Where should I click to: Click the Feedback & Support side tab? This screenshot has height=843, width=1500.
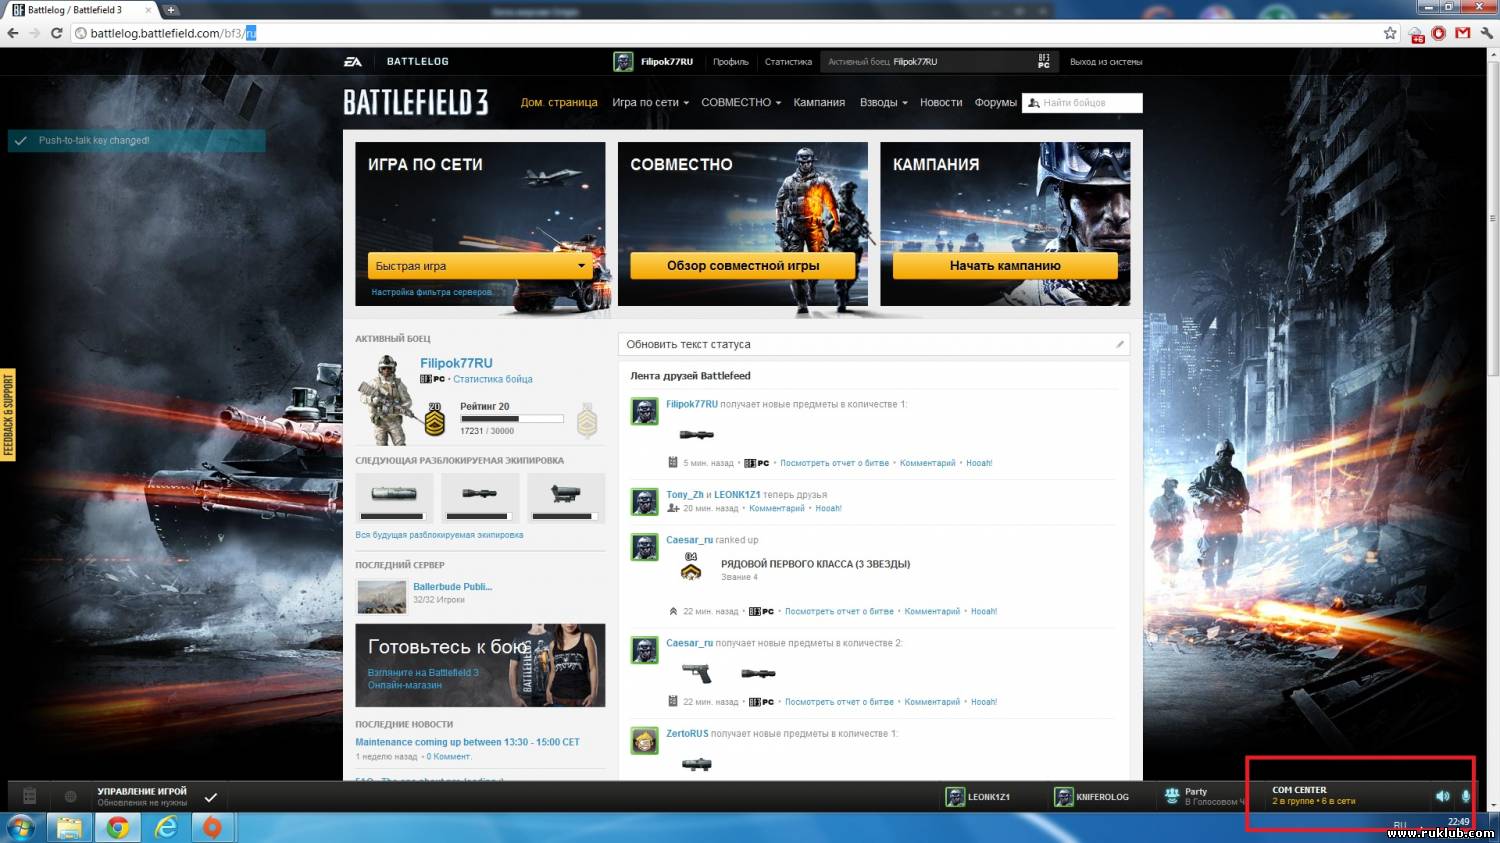(8, 415)
